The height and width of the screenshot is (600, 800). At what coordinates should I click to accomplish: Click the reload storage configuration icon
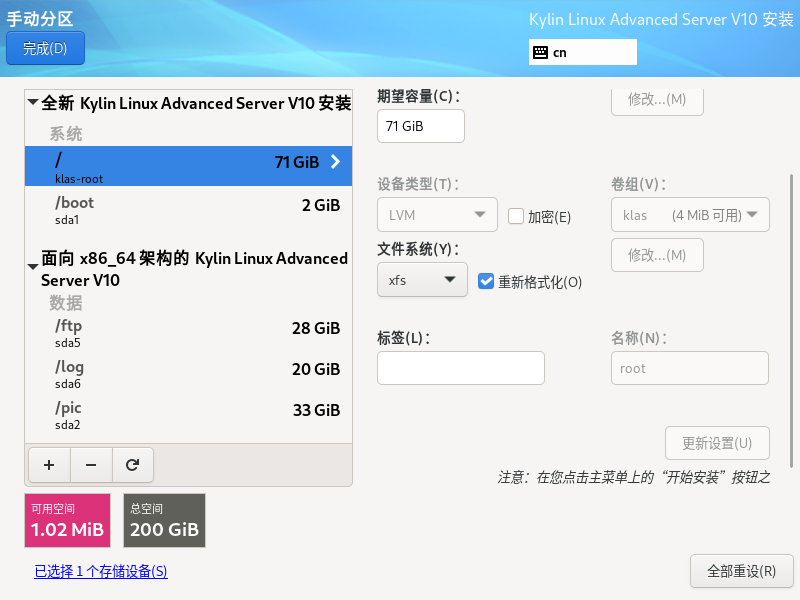click(x=132, y=464)
